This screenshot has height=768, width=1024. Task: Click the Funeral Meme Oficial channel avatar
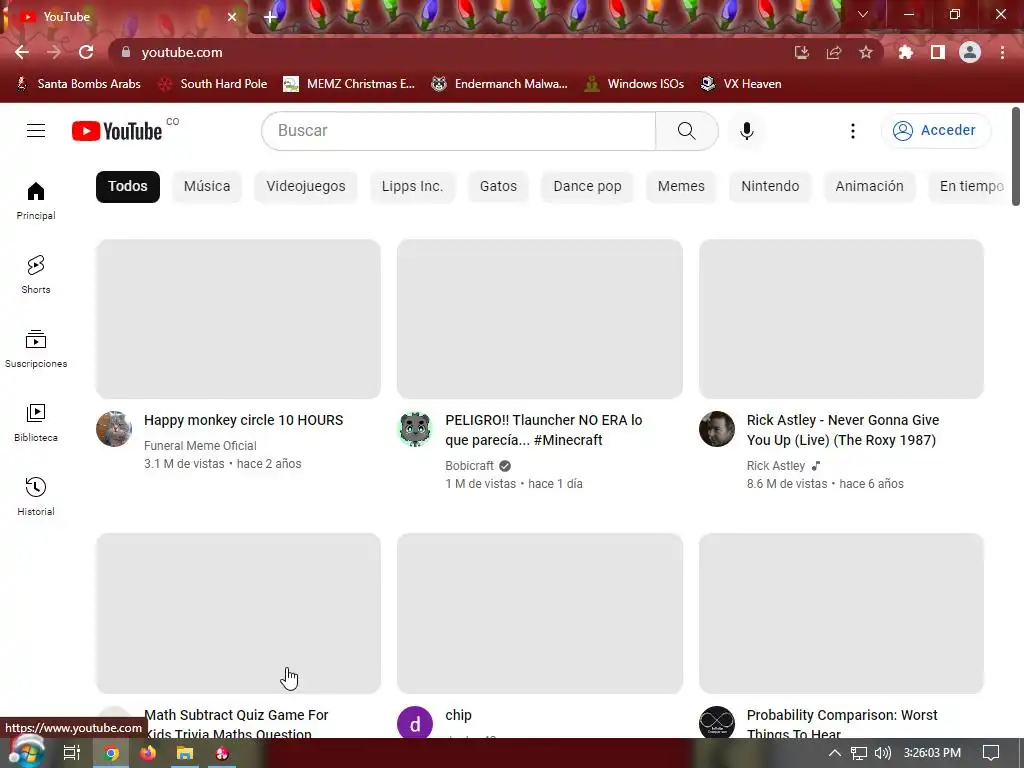coord(114,429)
